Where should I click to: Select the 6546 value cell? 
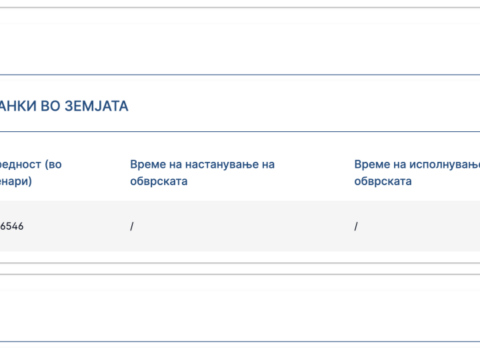12,226
